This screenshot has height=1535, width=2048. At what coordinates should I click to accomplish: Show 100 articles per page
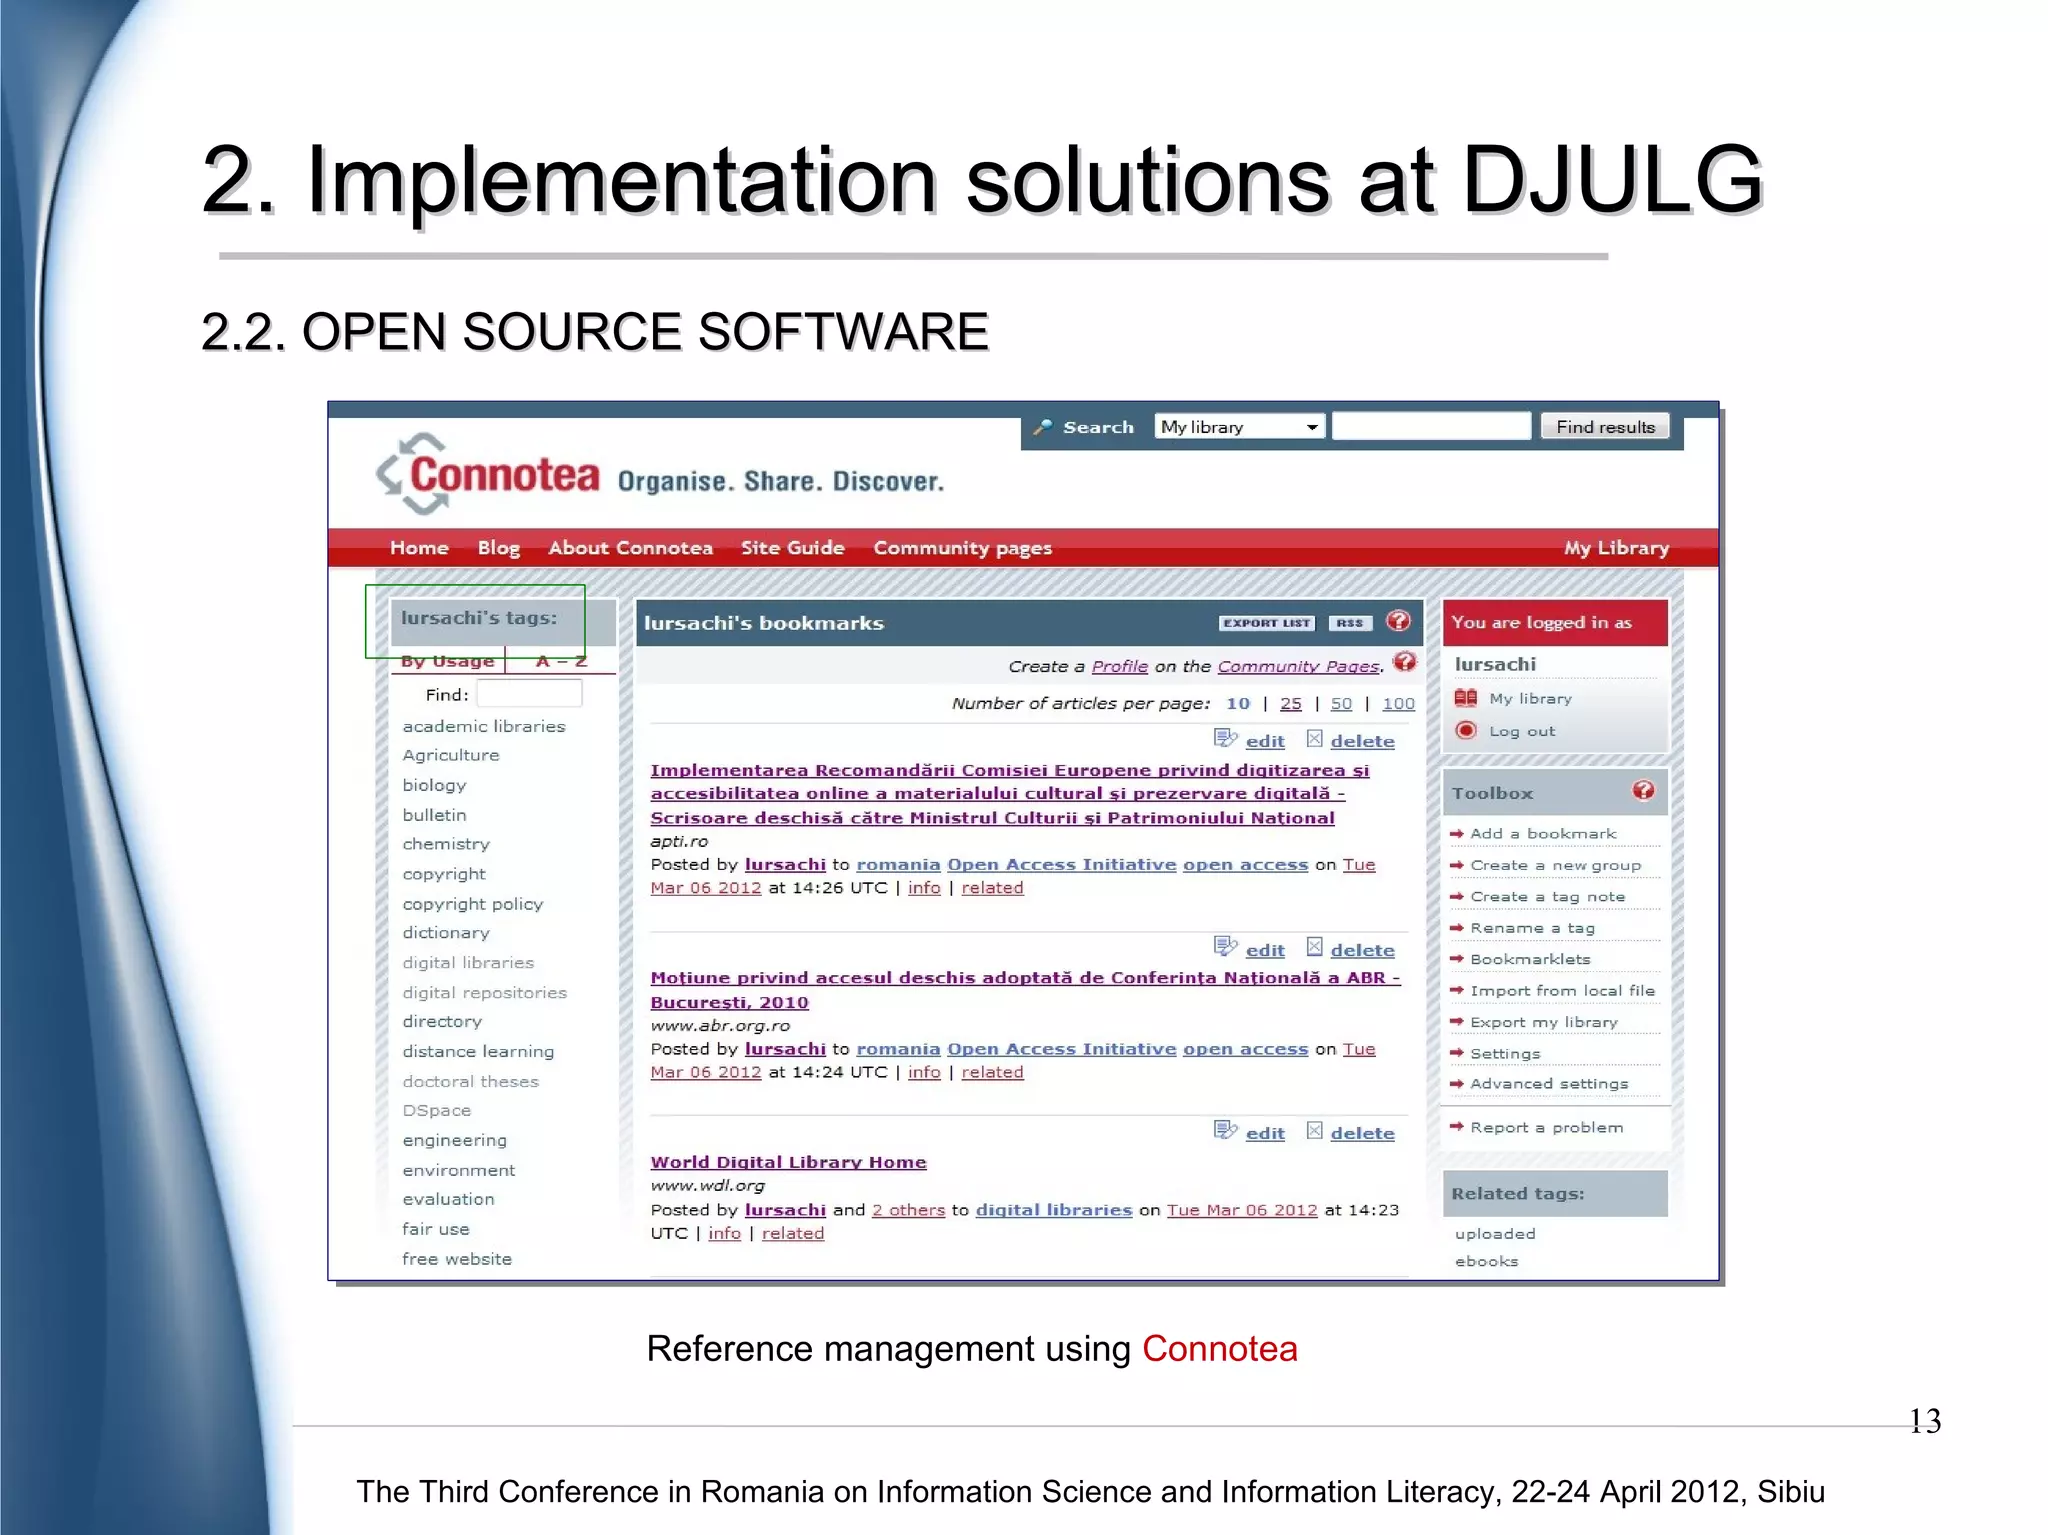point(1398,703)
